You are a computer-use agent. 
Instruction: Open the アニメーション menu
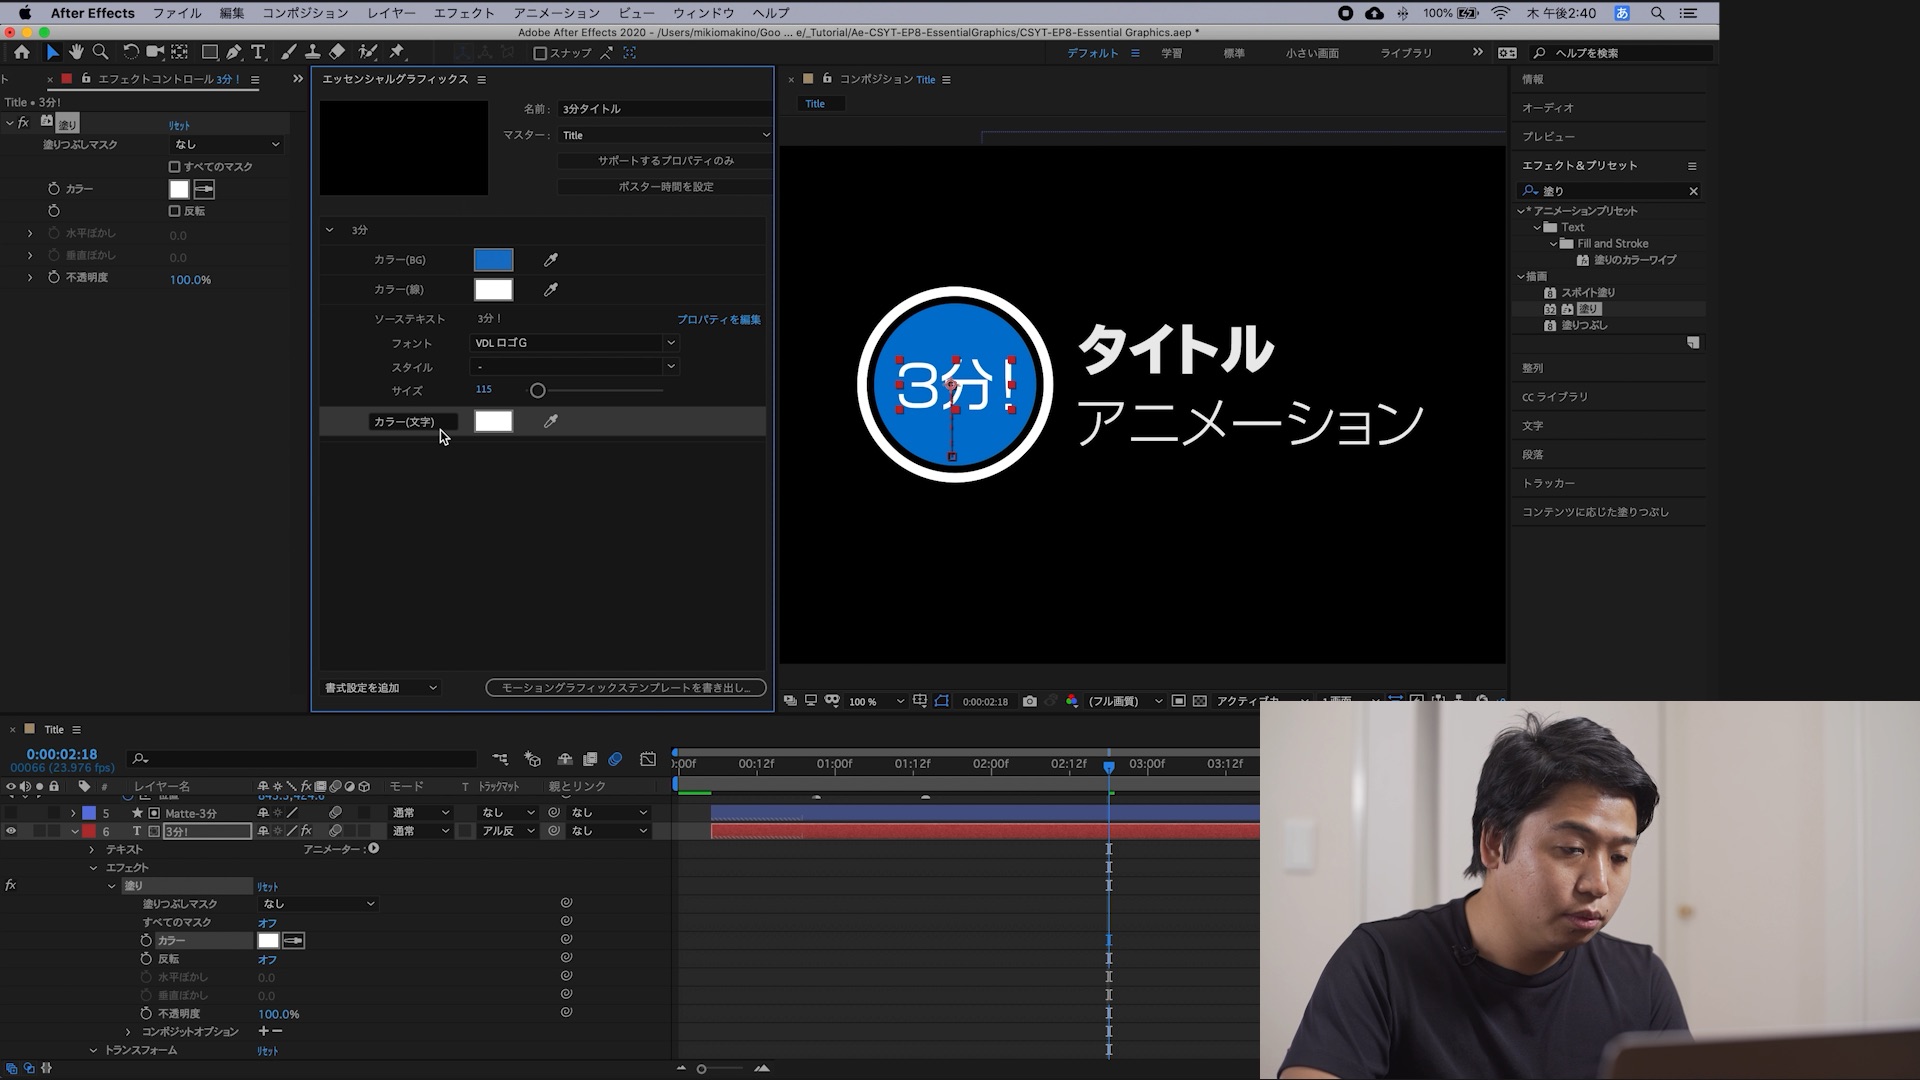pos(556,13)
